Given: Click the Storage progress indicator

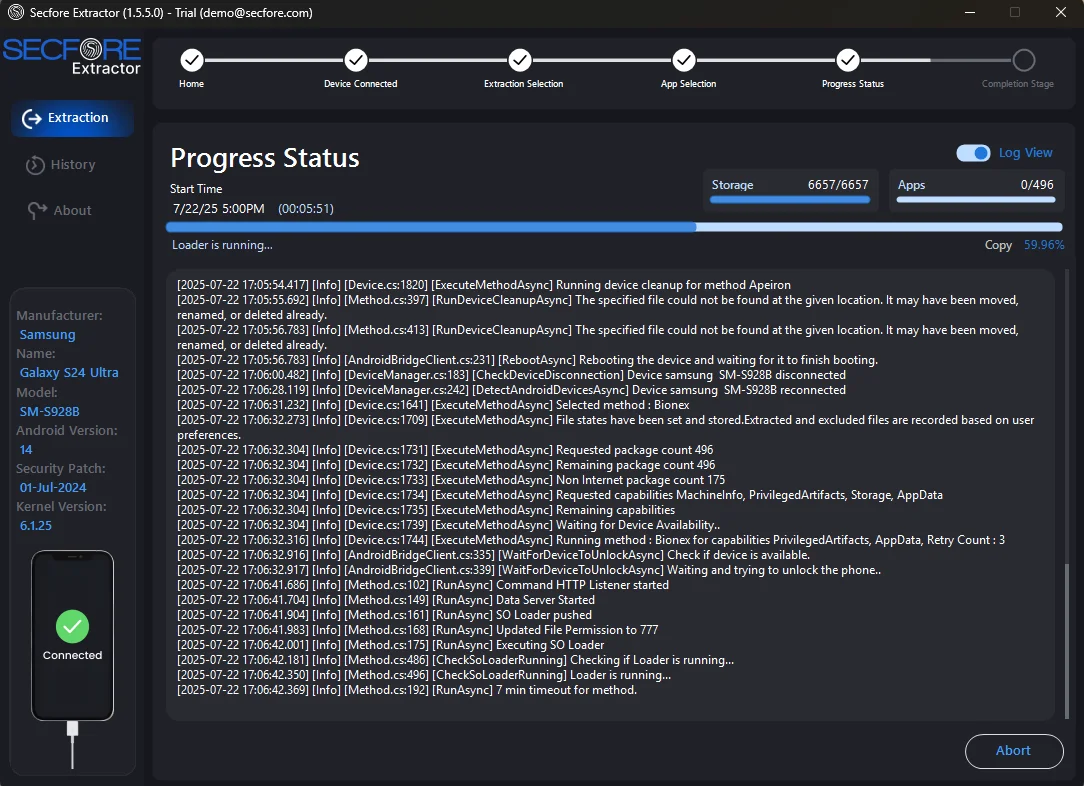Looking at the screenshot, I should pos(789,199).
